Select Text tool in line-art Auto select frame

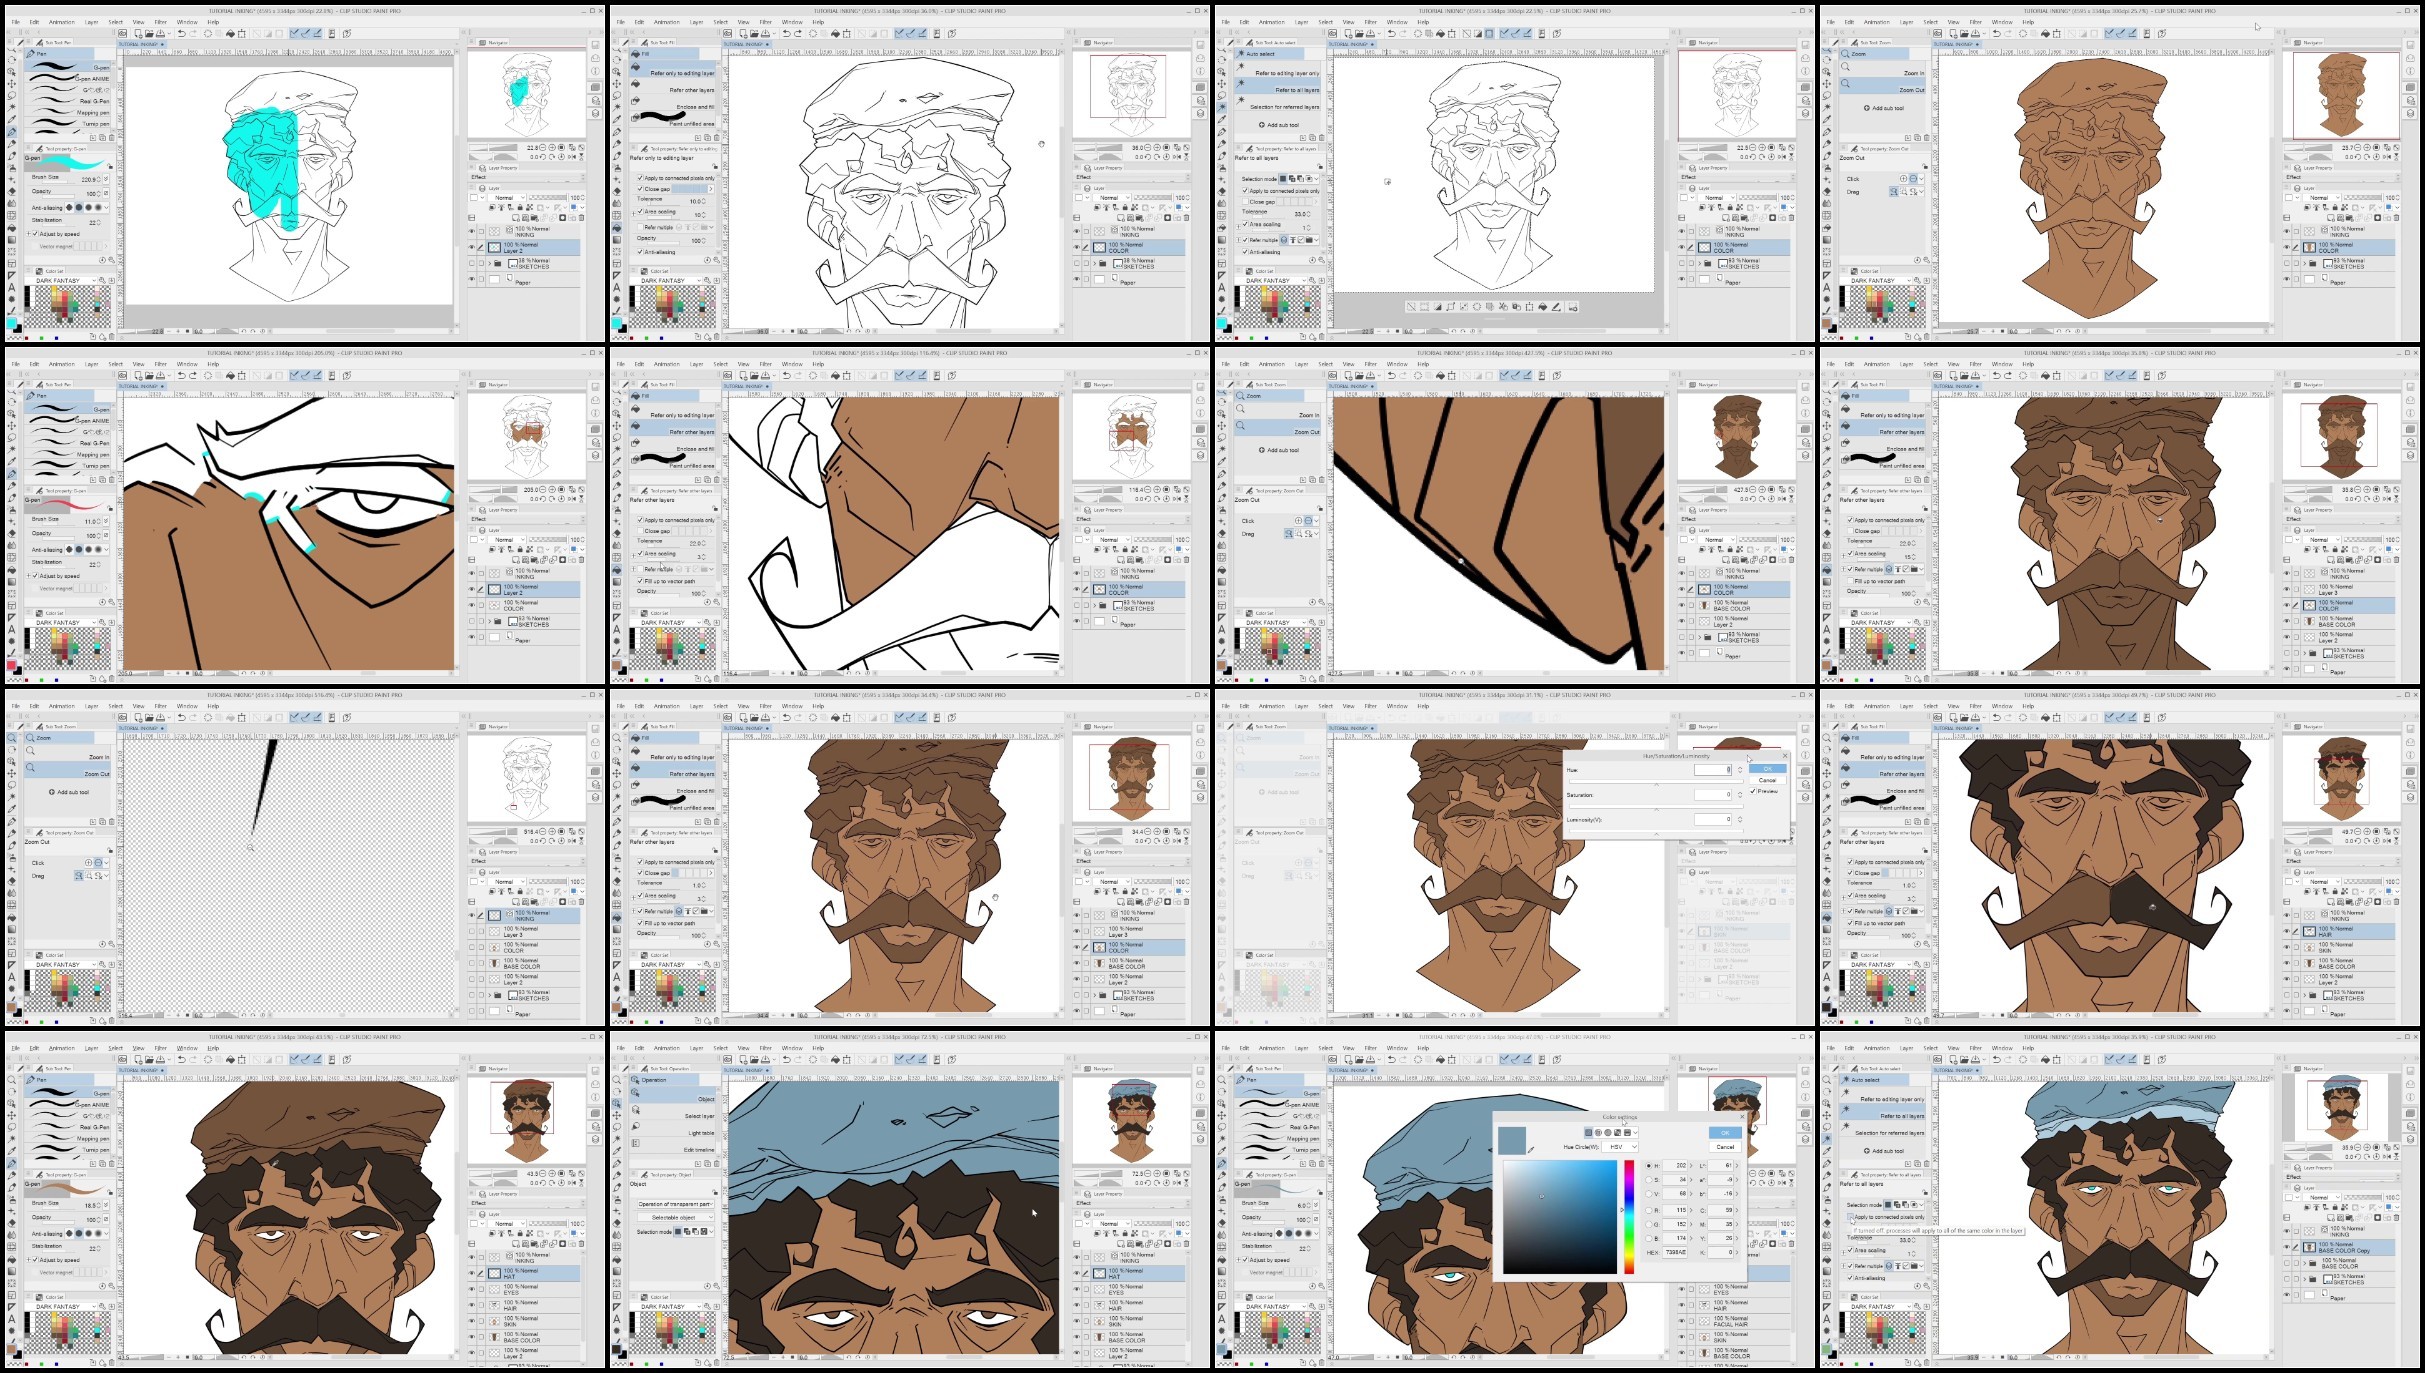(x=1222, y=286)
